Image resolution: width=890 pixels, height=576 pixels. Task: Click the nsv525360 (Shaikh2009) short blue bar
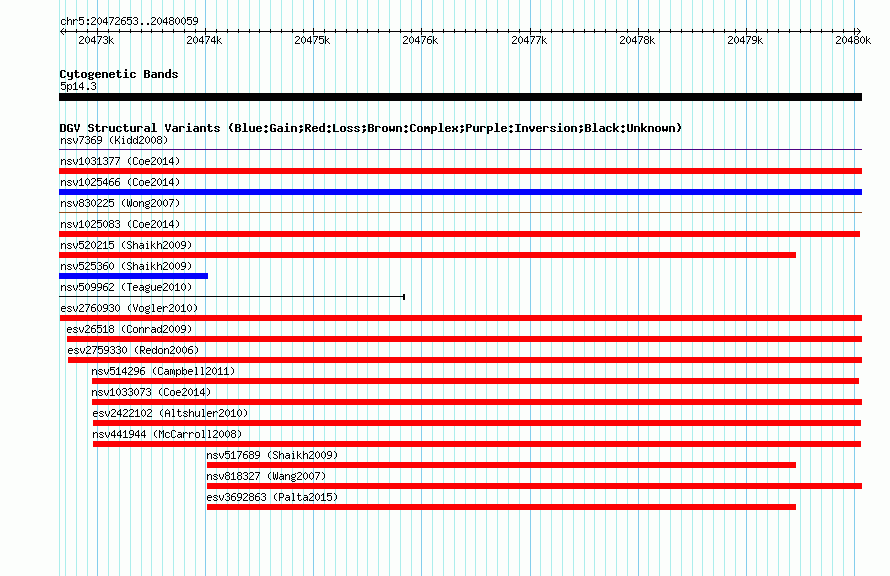pyautogui.click(x=133, y=276)
